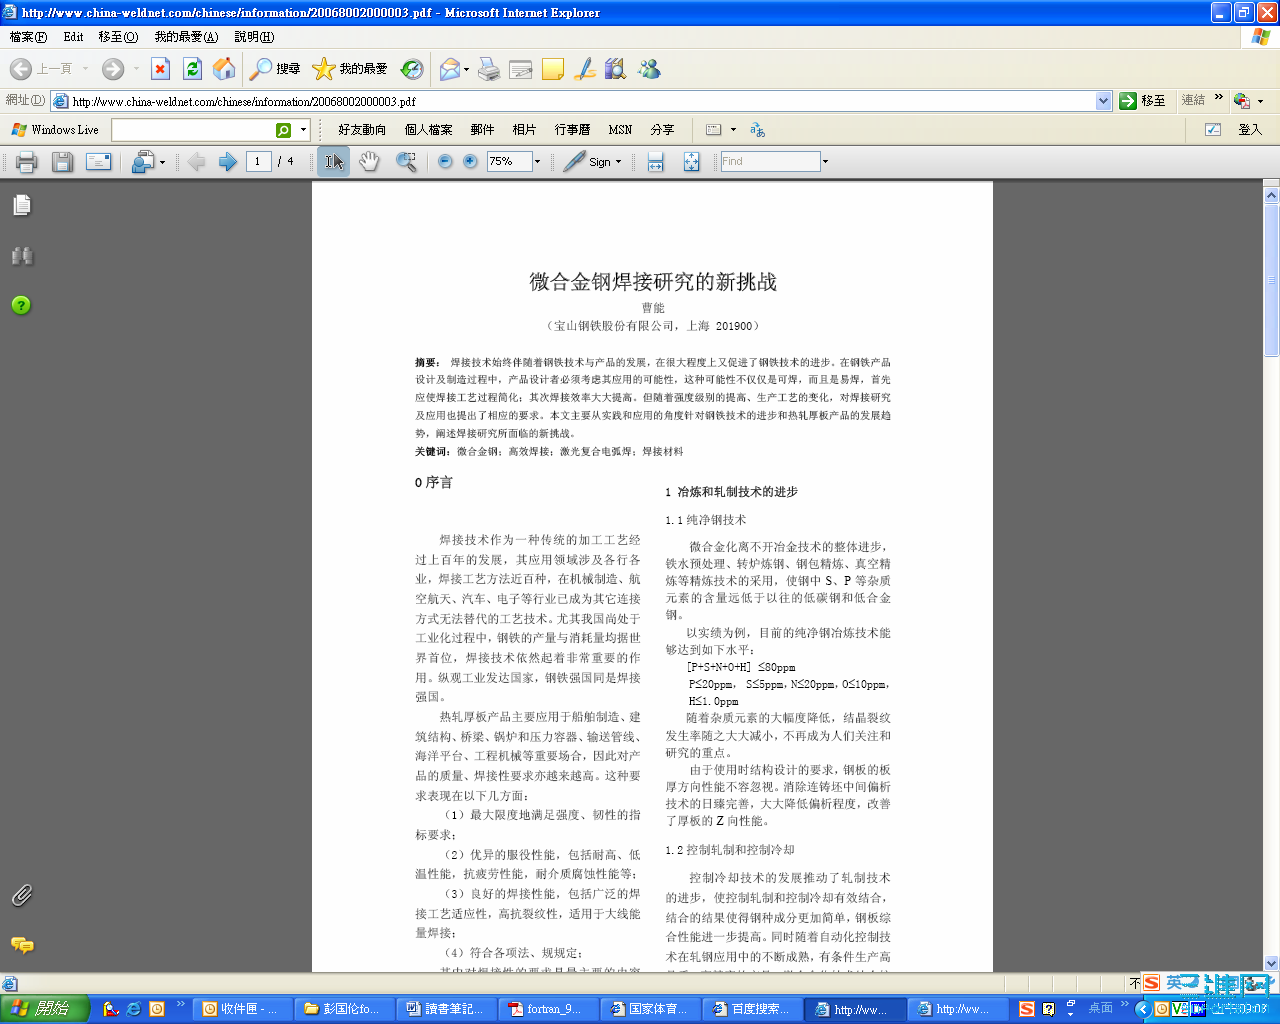Click the Mail envelope icon in IE toolbar
The width and height of the screenshot is (1280, 1024).
[x=450, y=69]
